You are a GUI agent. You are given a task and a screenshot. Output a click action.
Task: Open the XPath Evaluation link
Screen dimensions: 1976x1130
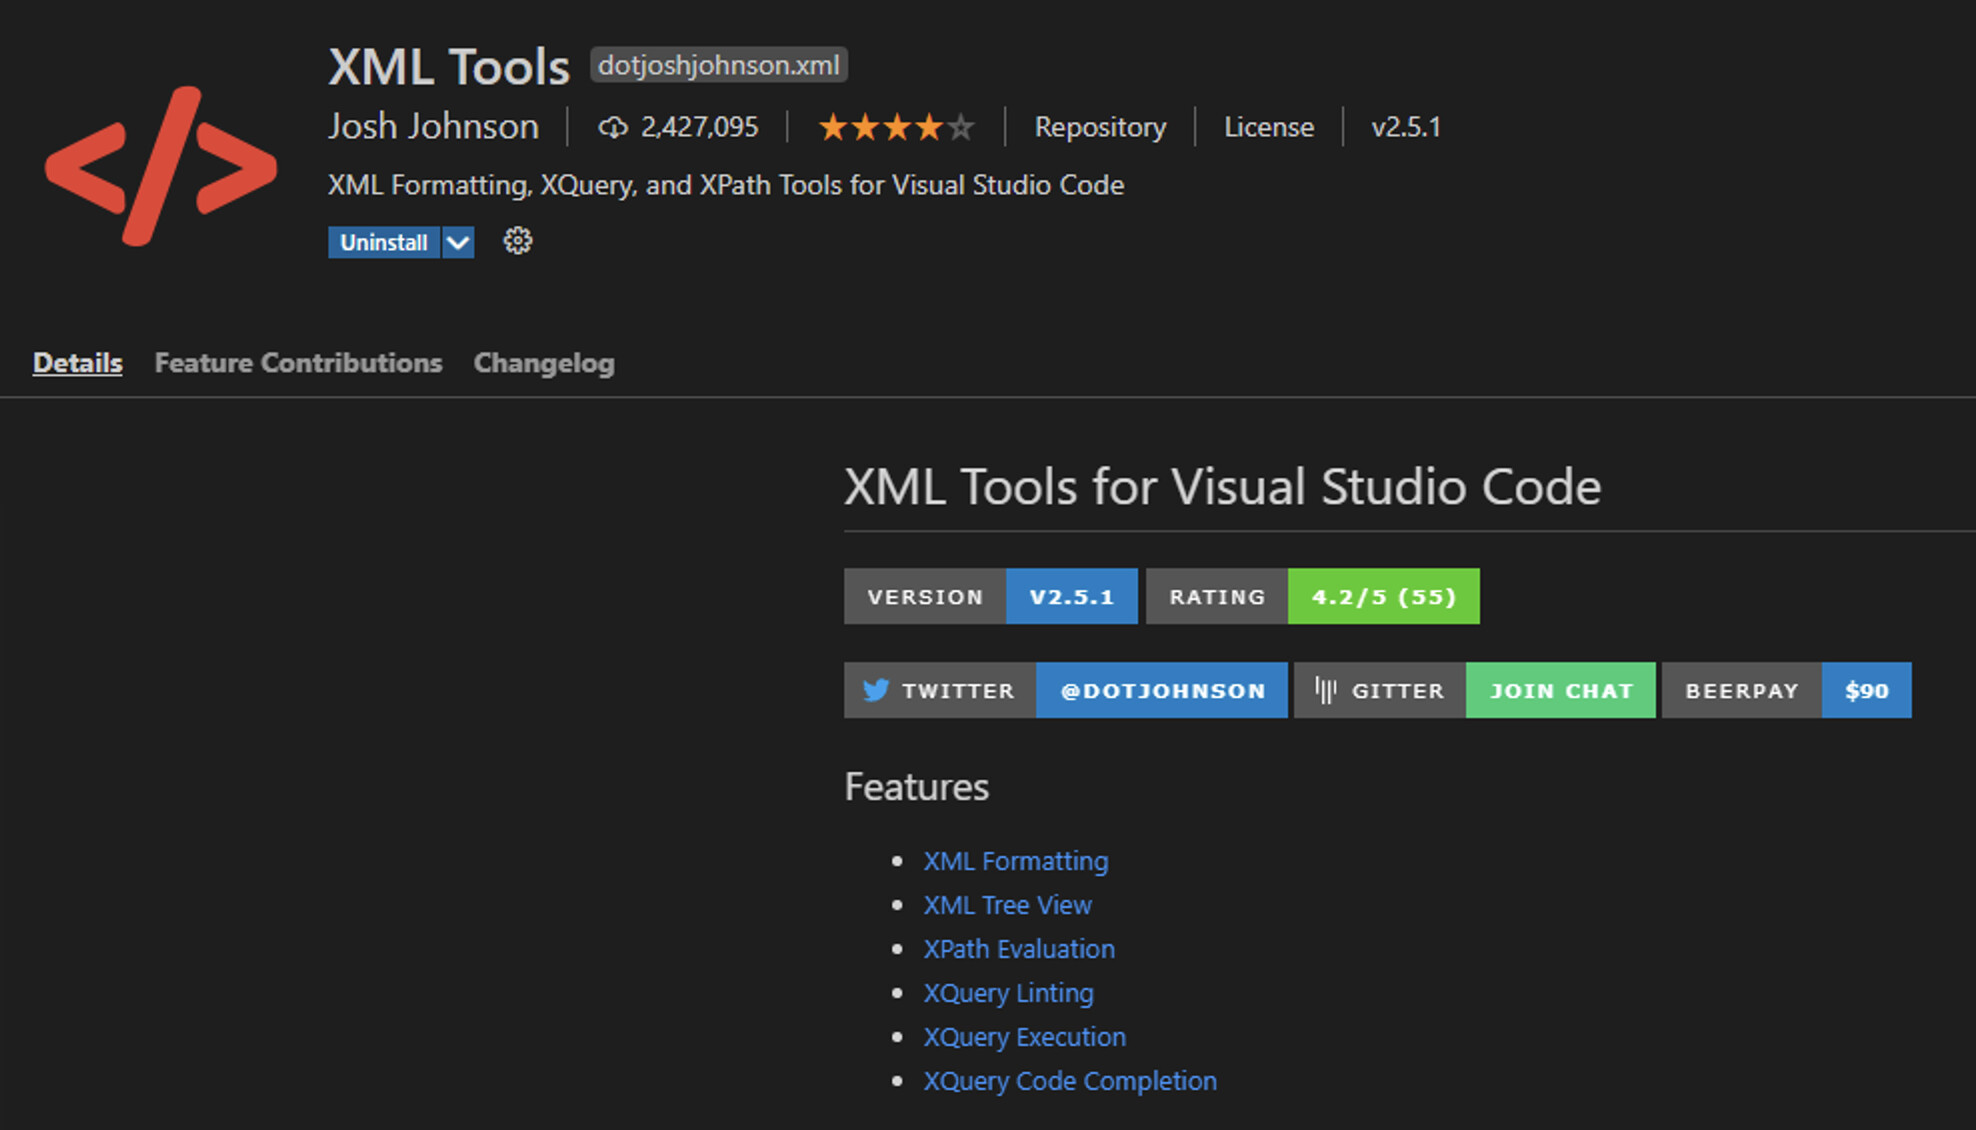[1019, 949]
